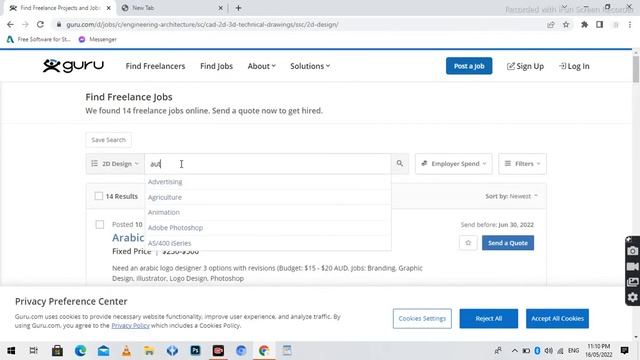
Task: Click Save Search button
Action: 109,140
